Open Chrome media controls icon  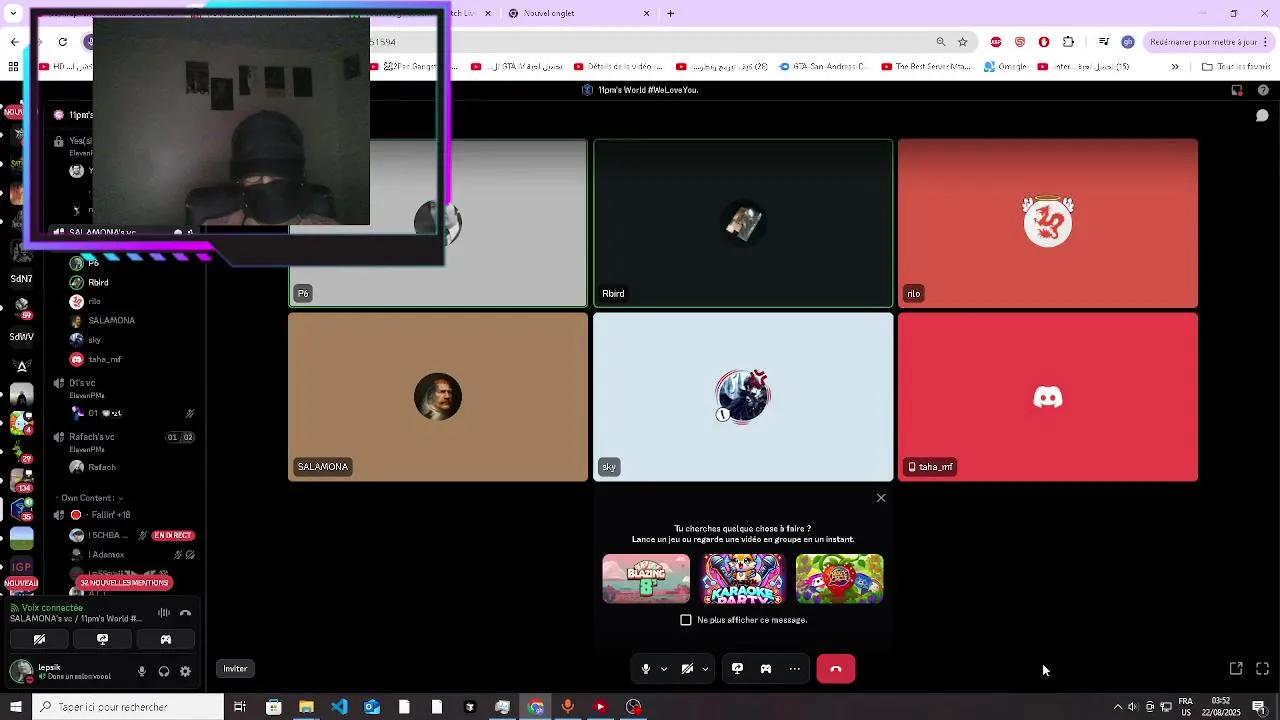1104,42
